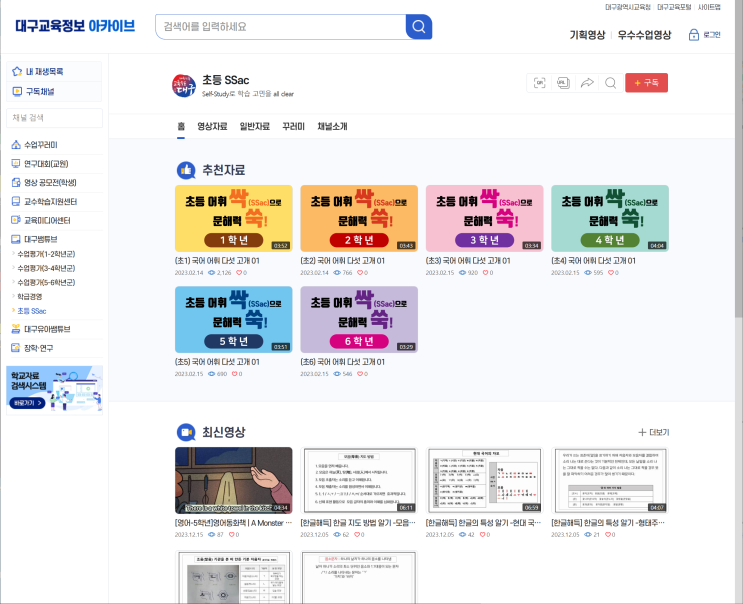Click the heart on (초4) 국어 어휘 video

pos(611,273)
